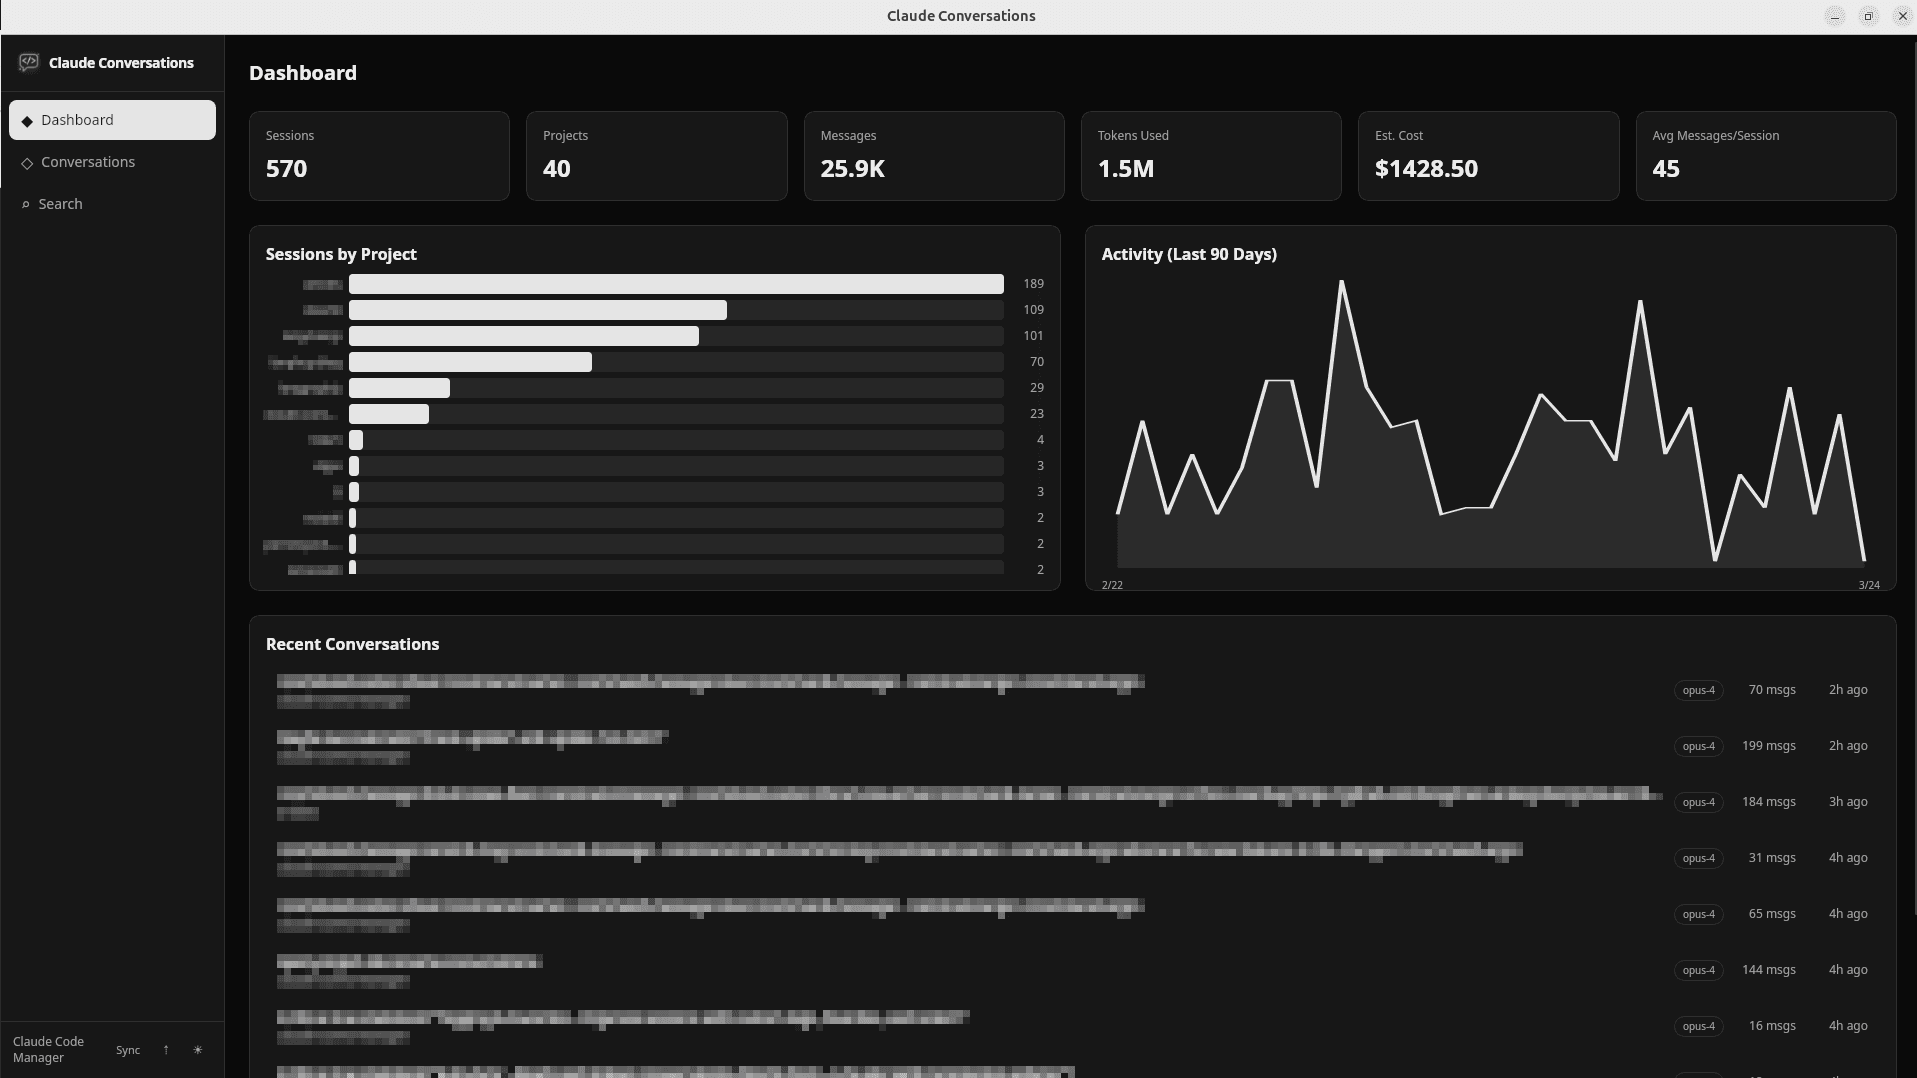Click the Claude Conversations chat-code logo icon

click(x=29, y=63)
